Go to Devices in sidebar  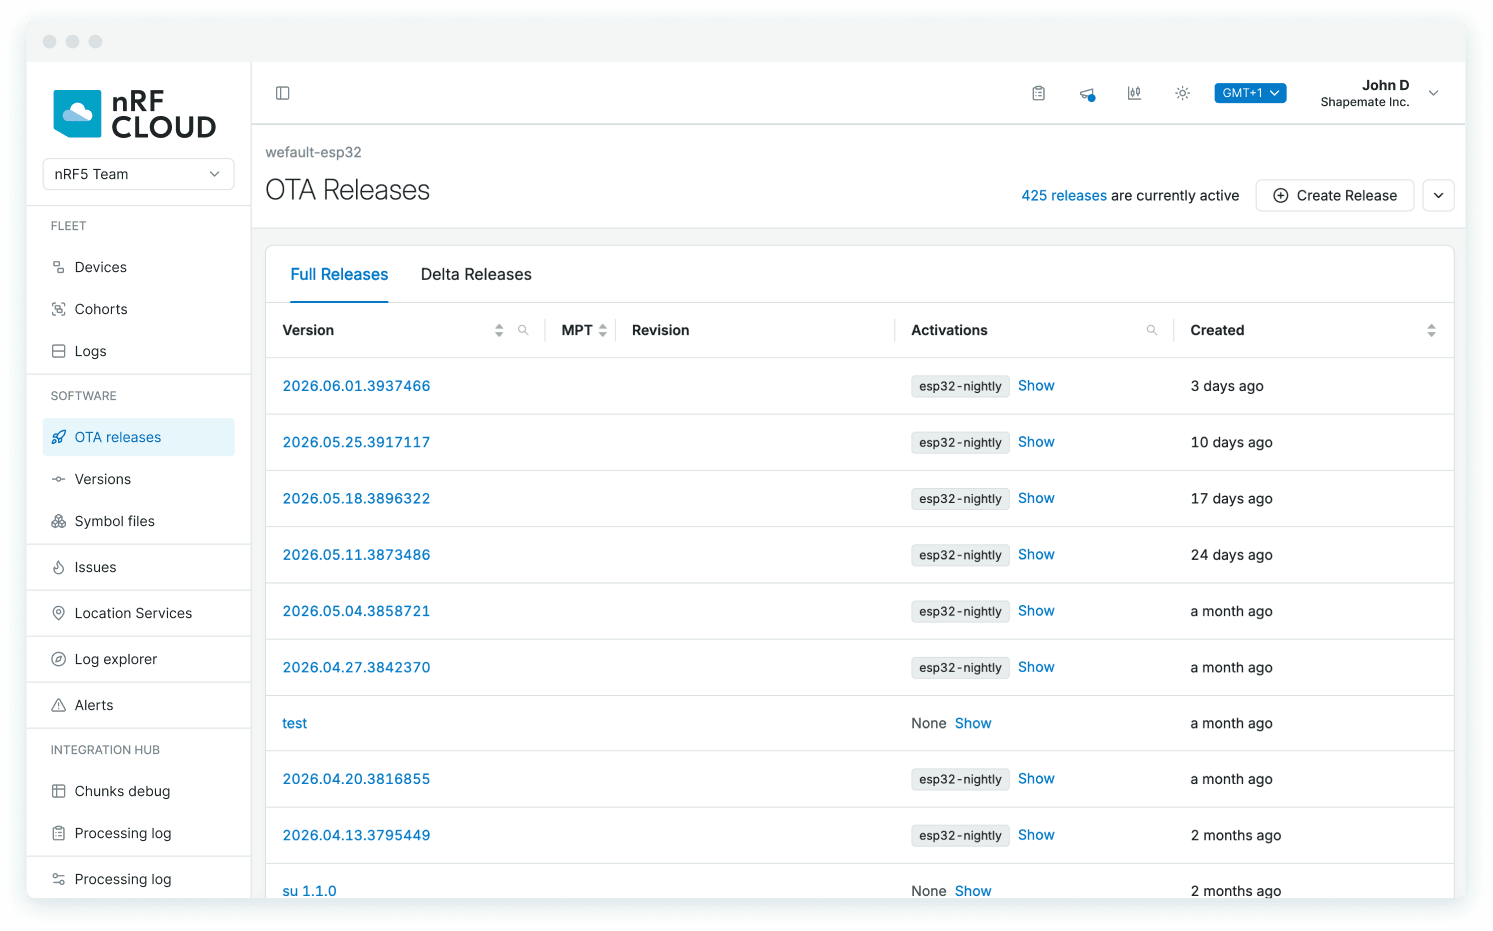138,267
